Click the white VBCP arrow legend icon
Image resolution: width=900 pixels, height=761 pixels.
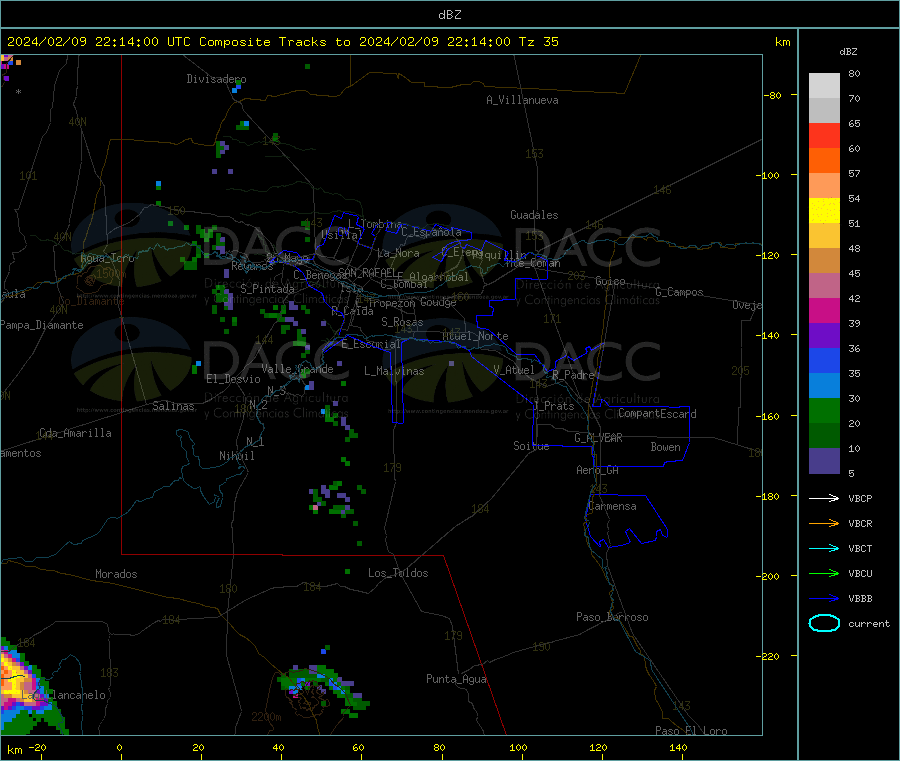(x=824, y=498)
